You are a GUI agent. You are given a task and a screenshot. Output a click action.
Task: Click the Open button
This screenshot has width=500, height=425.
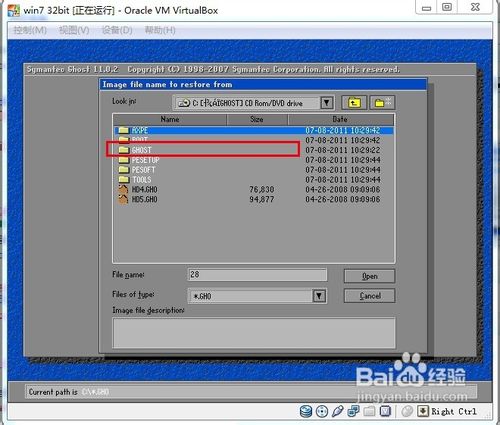click(369, 276)
